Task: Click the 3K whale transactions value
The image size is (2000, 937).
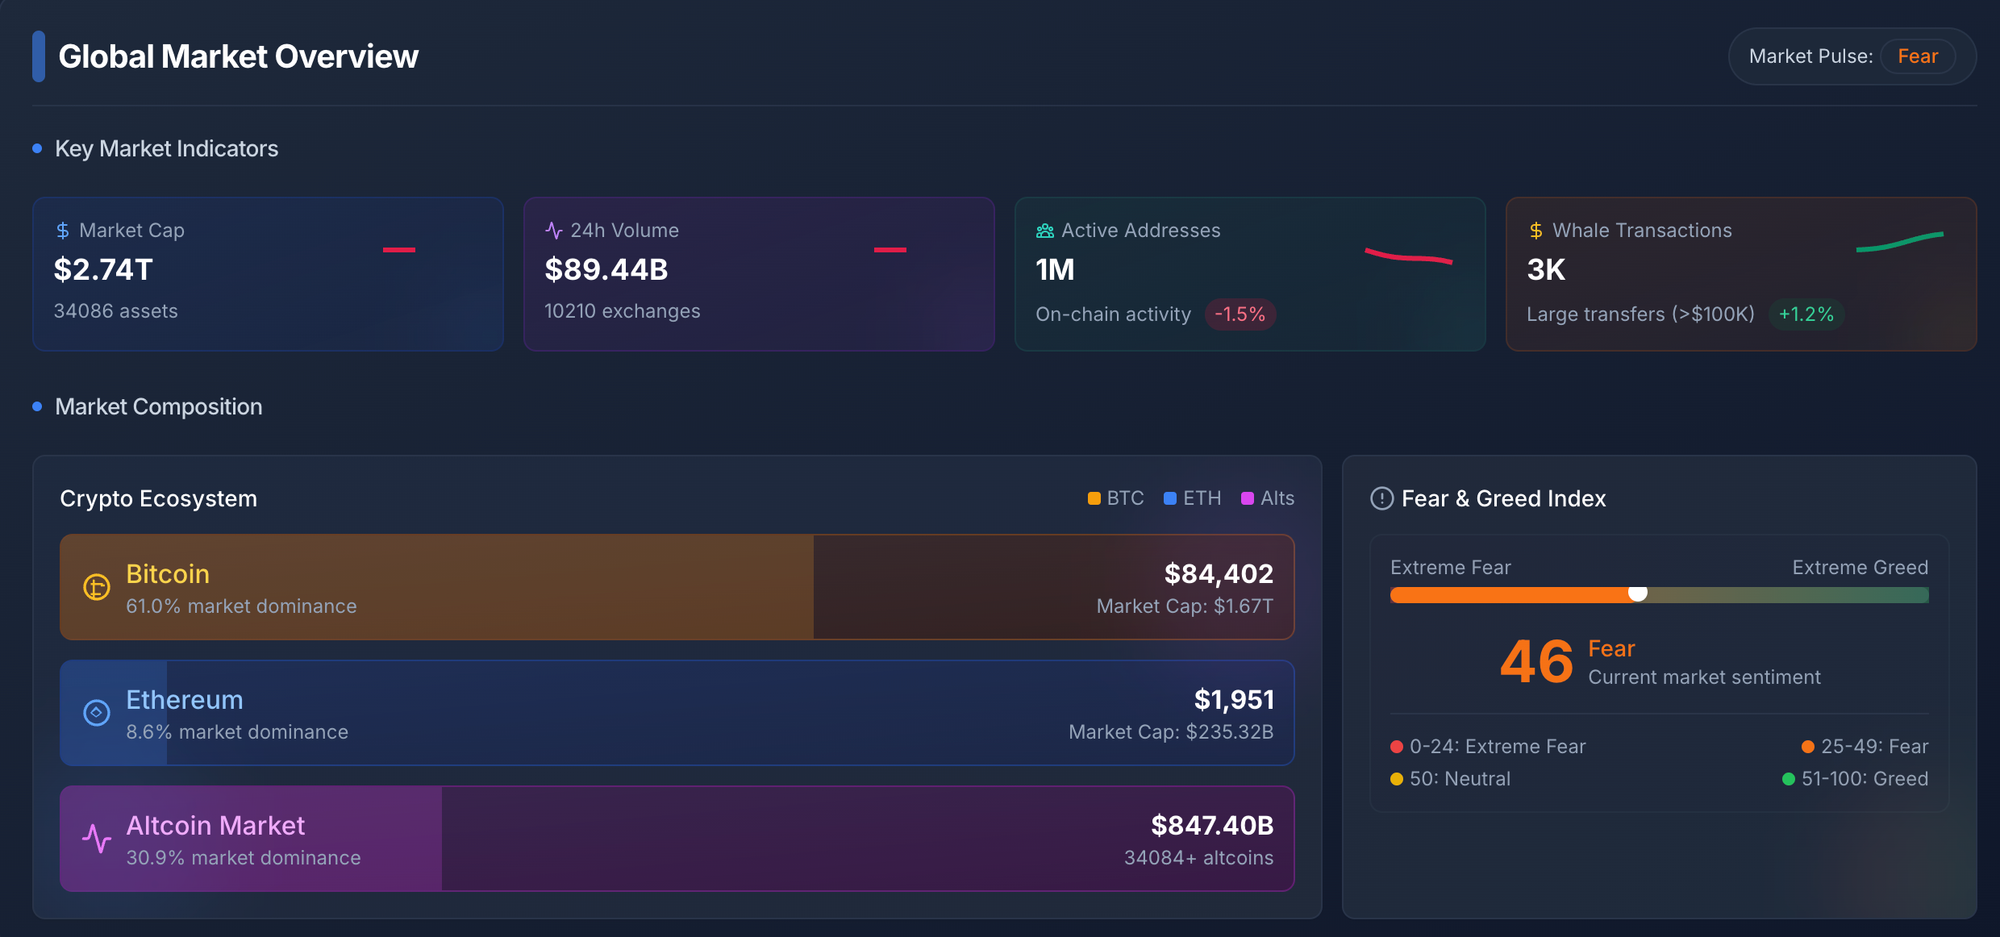Action: [1546, 270]
